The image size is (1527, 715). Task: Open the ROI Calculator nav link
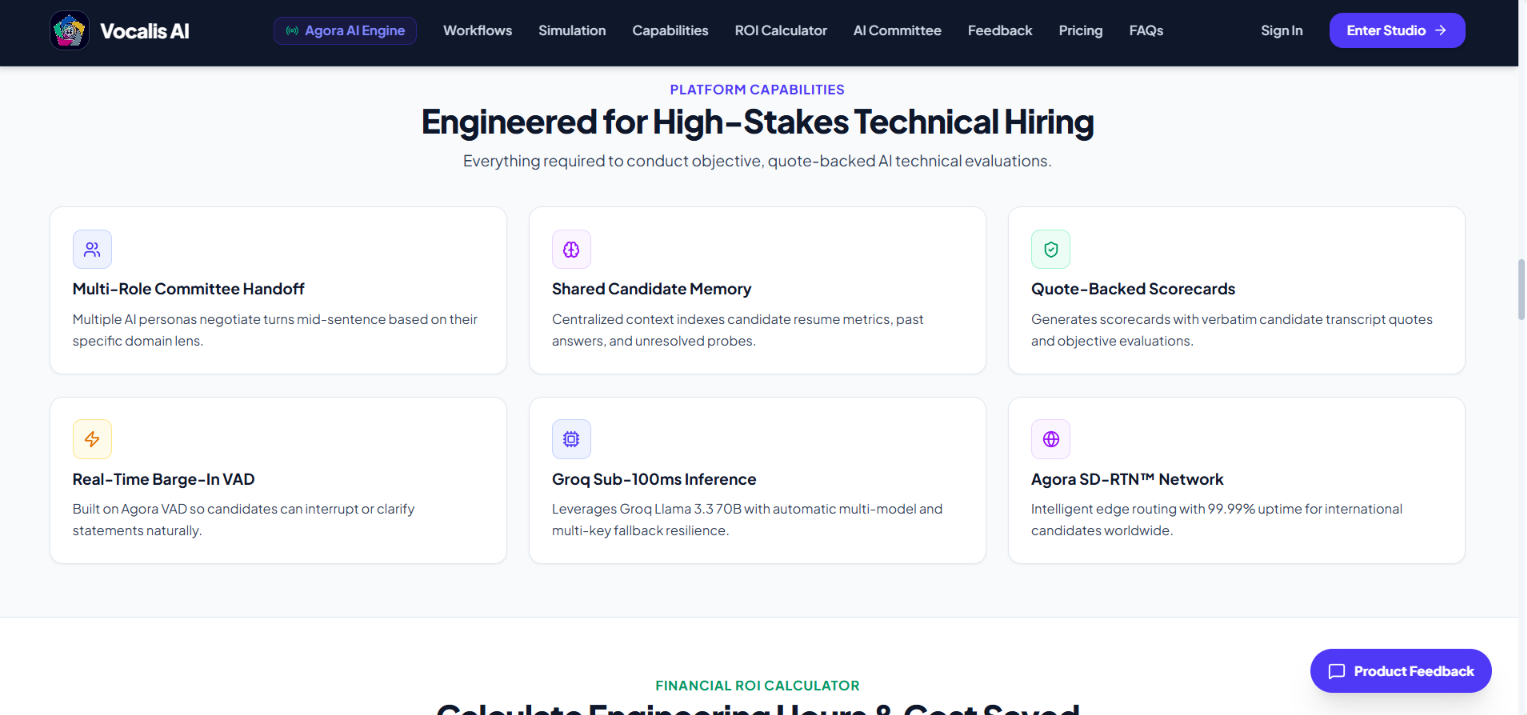[x=781, y=31]
